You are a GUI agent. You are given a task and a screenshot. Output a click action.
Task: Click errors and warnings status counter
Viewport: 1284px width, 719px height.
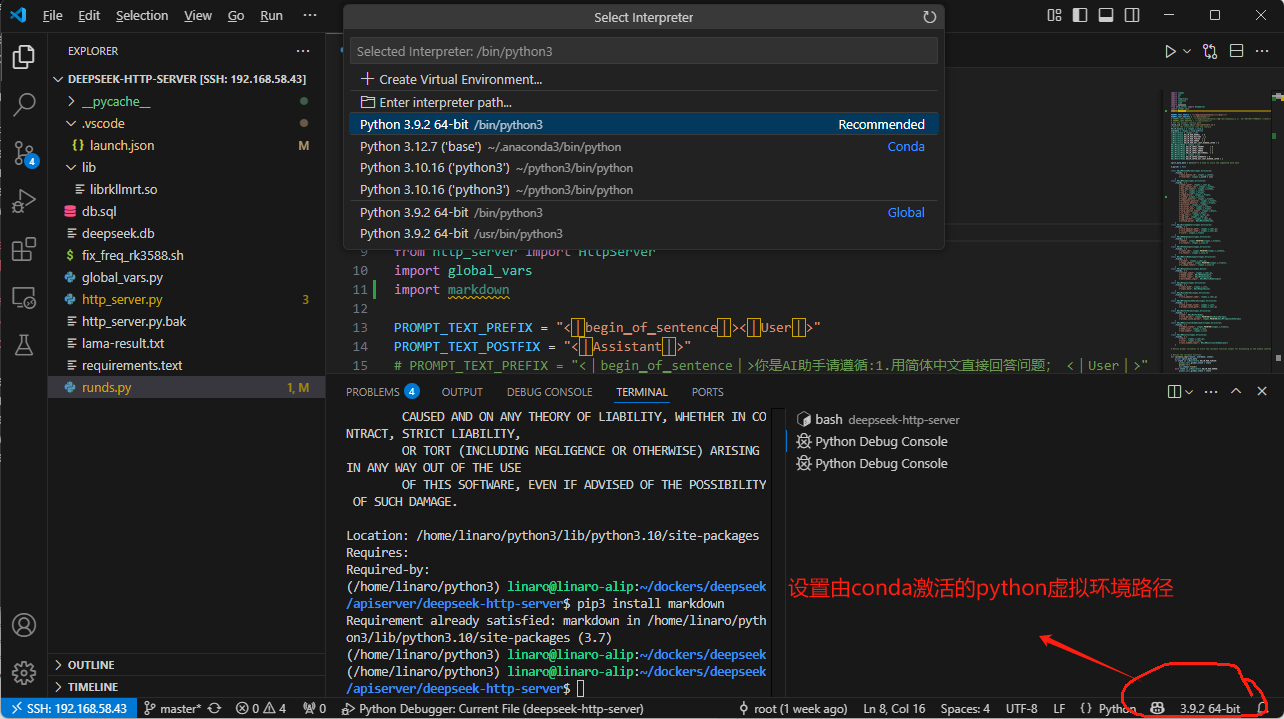pyautogui.click(x=260, y=708)
